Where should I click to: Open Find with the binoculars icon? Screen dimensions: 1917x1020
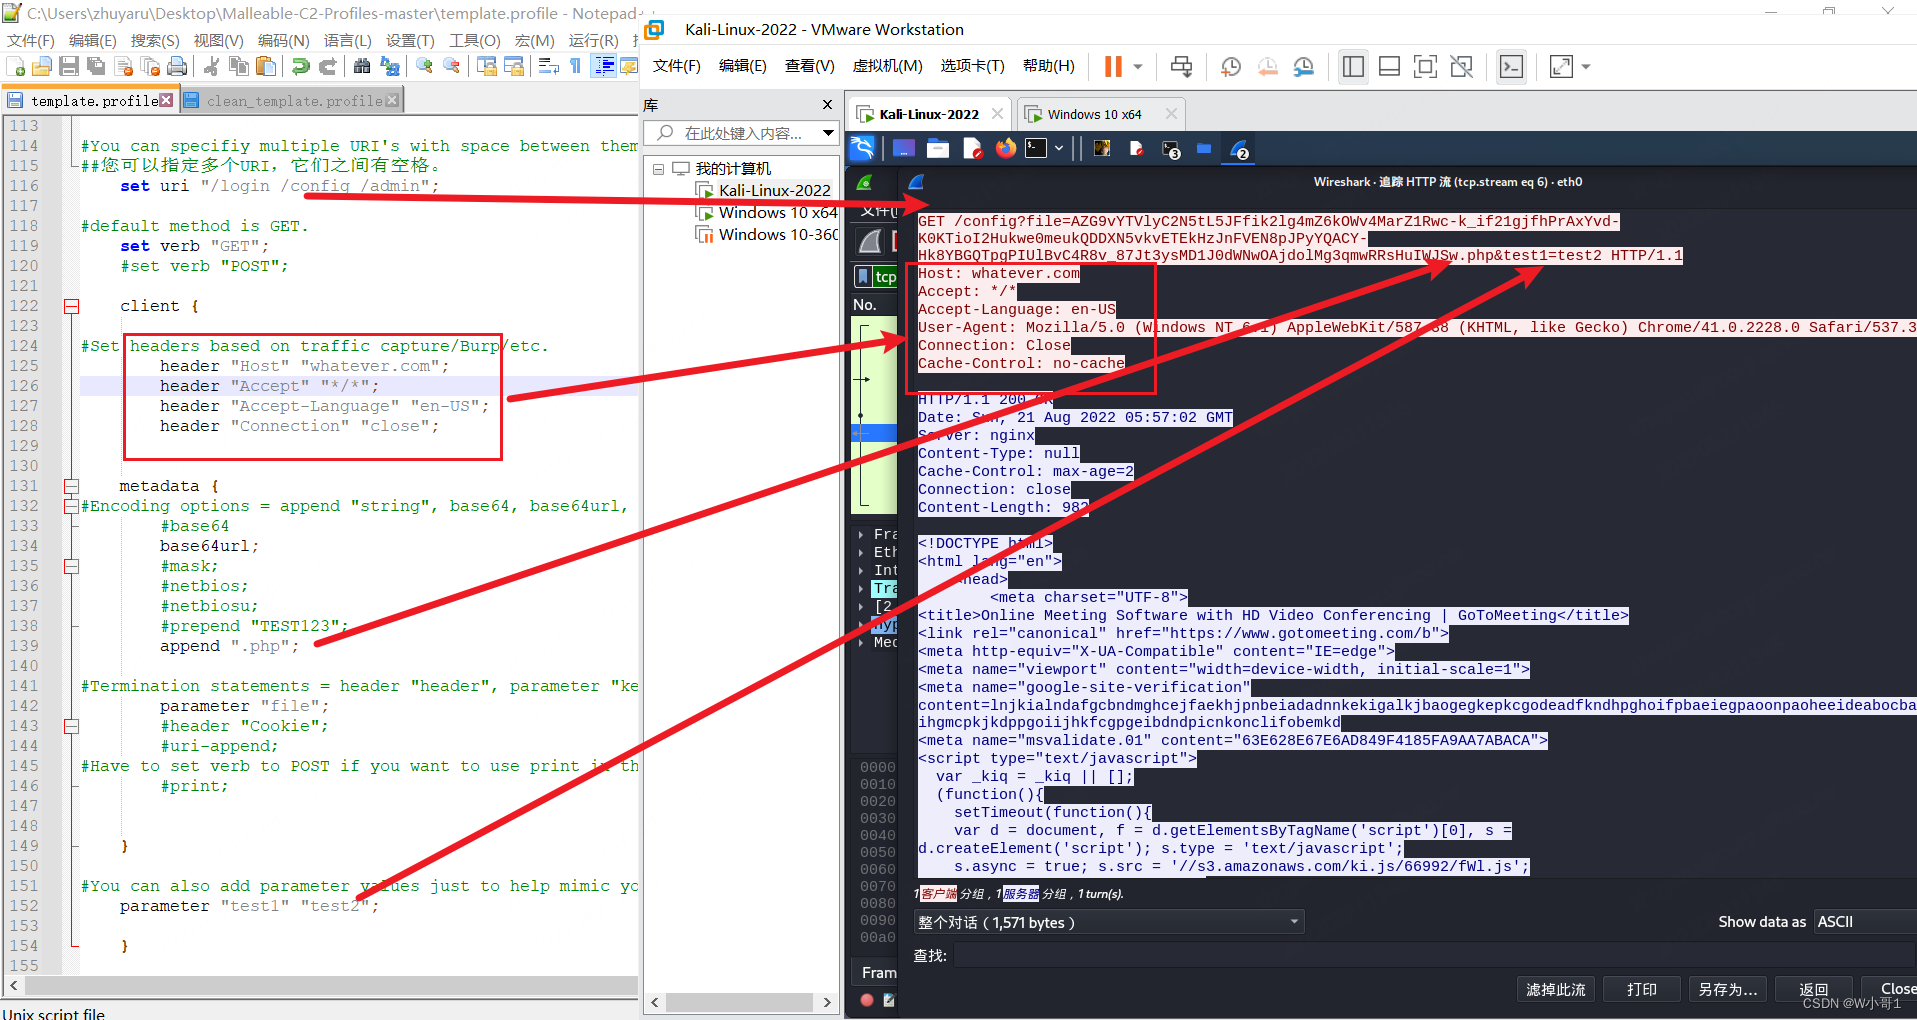362,66
